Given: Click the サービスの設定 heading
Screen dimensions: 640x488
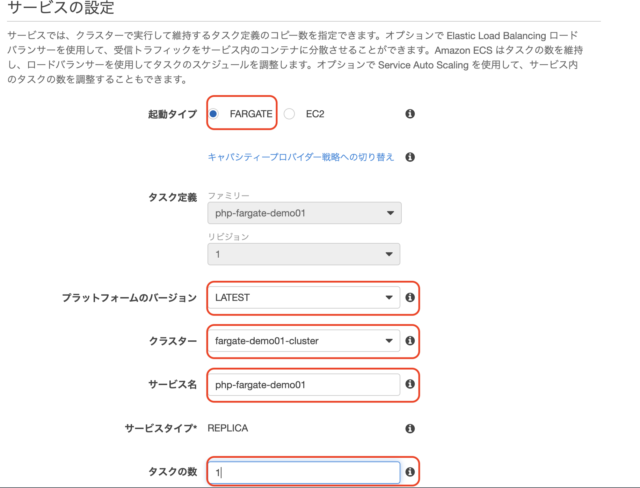Looking at the screenshot, I should click(61, 7).
